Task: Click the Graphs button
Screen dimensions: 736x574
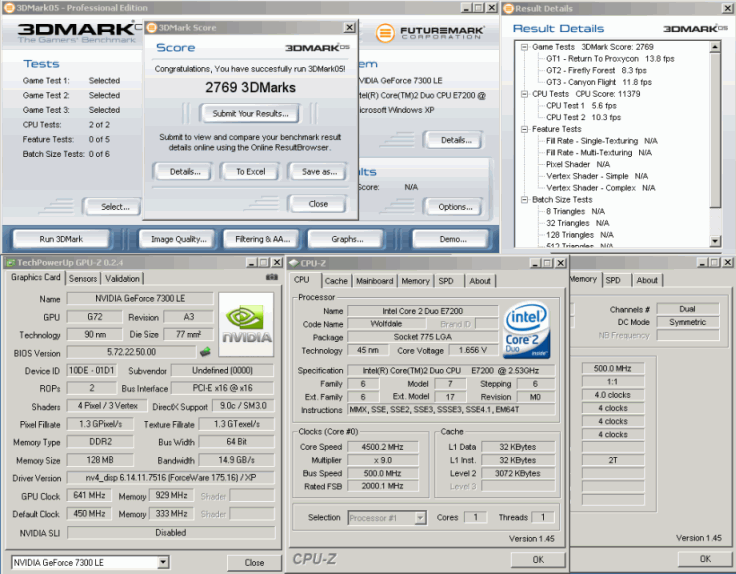Action: click(347, 239)
